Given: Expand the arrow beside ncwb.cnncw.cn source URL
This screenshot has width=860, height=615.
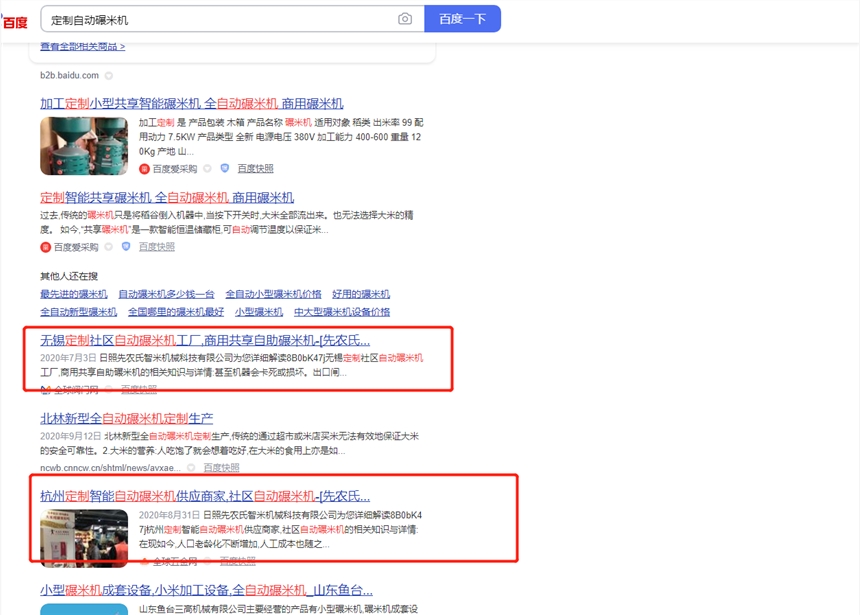Looking at the screenshot, I should click(192, 467).
